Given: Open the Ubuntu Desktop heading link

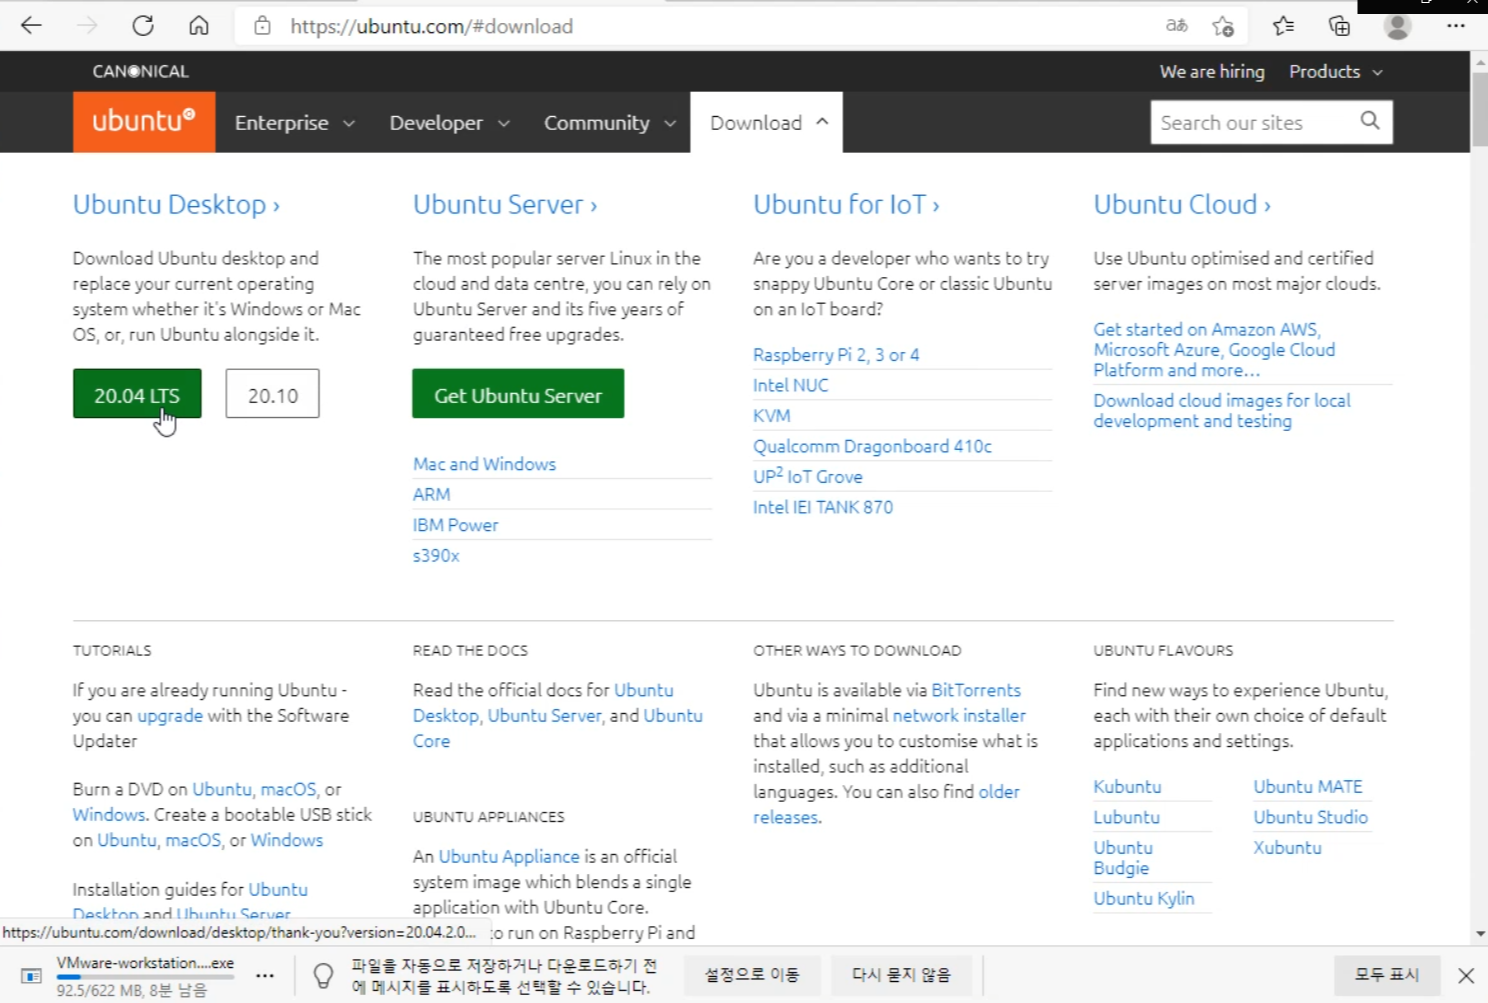Looking at the screenshot, I should [x=176, y=204].
